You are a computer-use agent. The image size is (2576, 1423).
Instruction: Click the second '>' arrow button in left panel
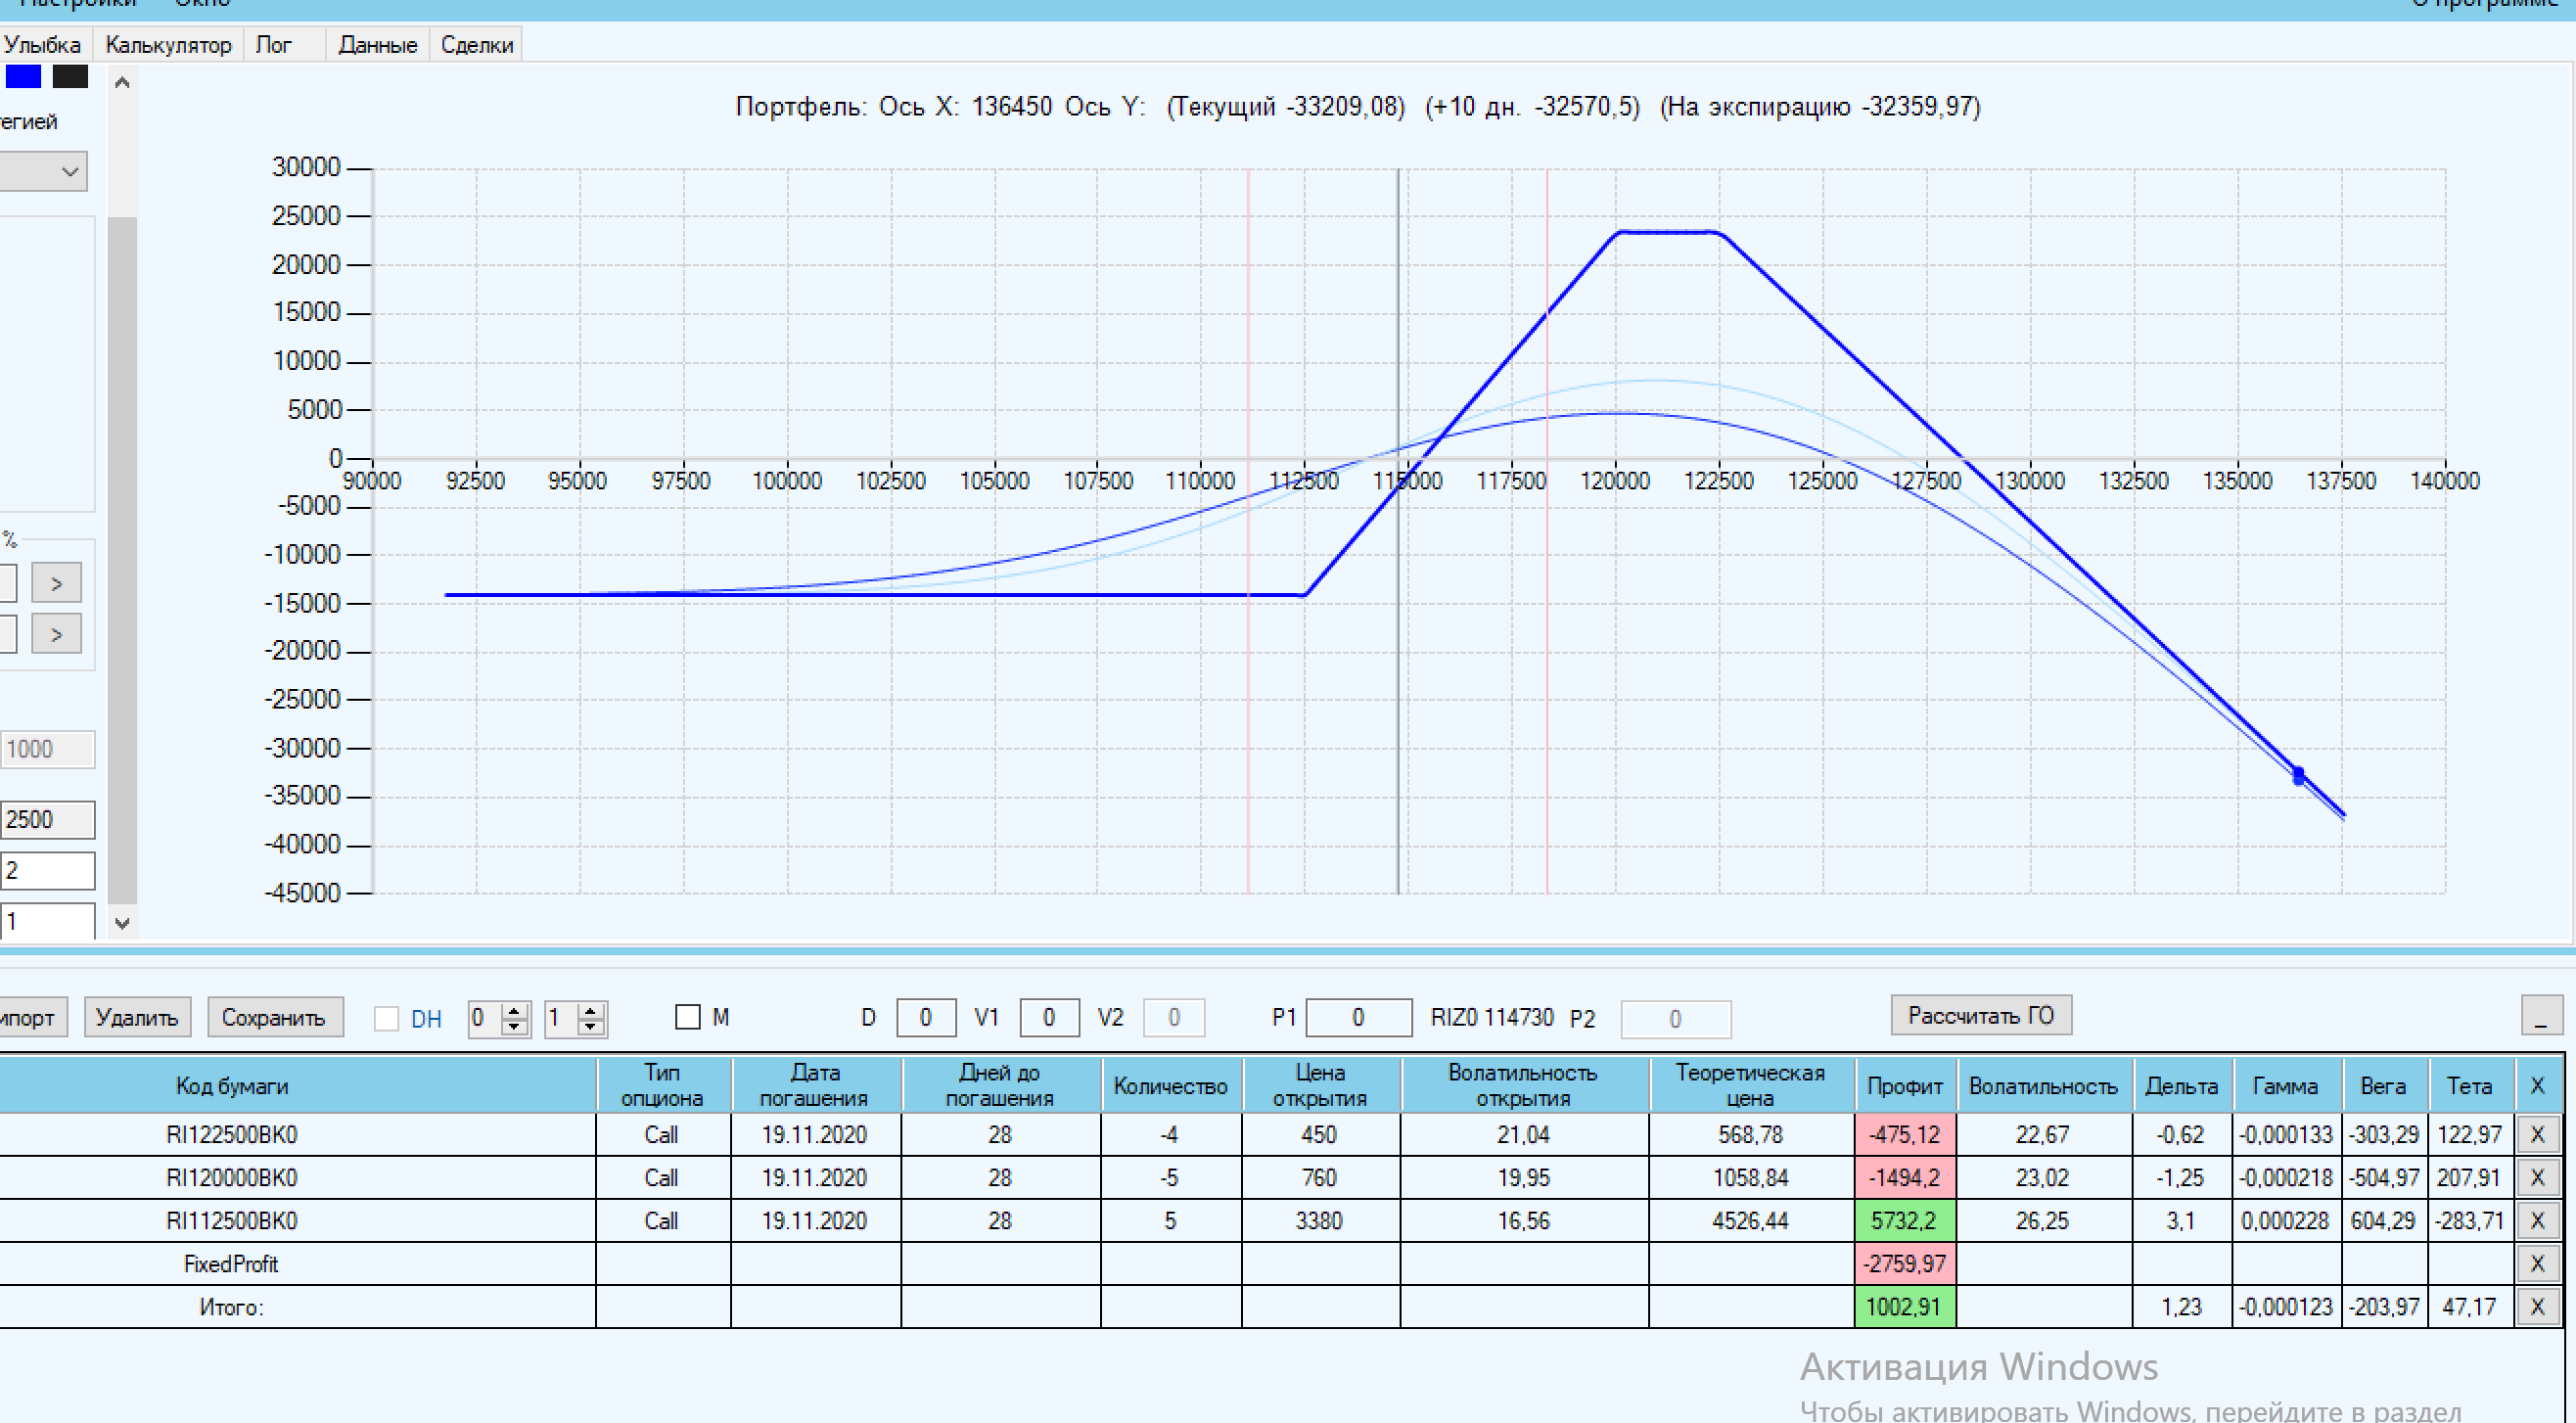pyautogui.click(x=56, y=634)
